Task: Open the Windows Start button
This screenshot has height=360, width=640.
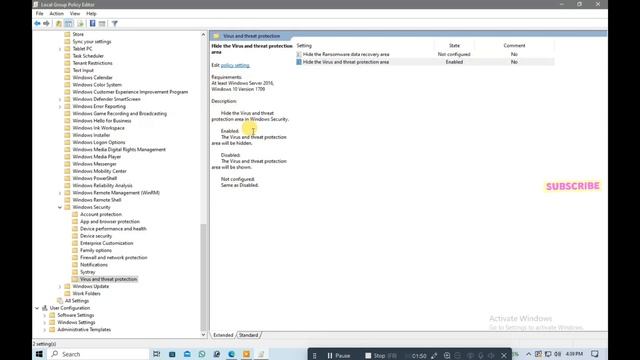Action: pos(39,354)
